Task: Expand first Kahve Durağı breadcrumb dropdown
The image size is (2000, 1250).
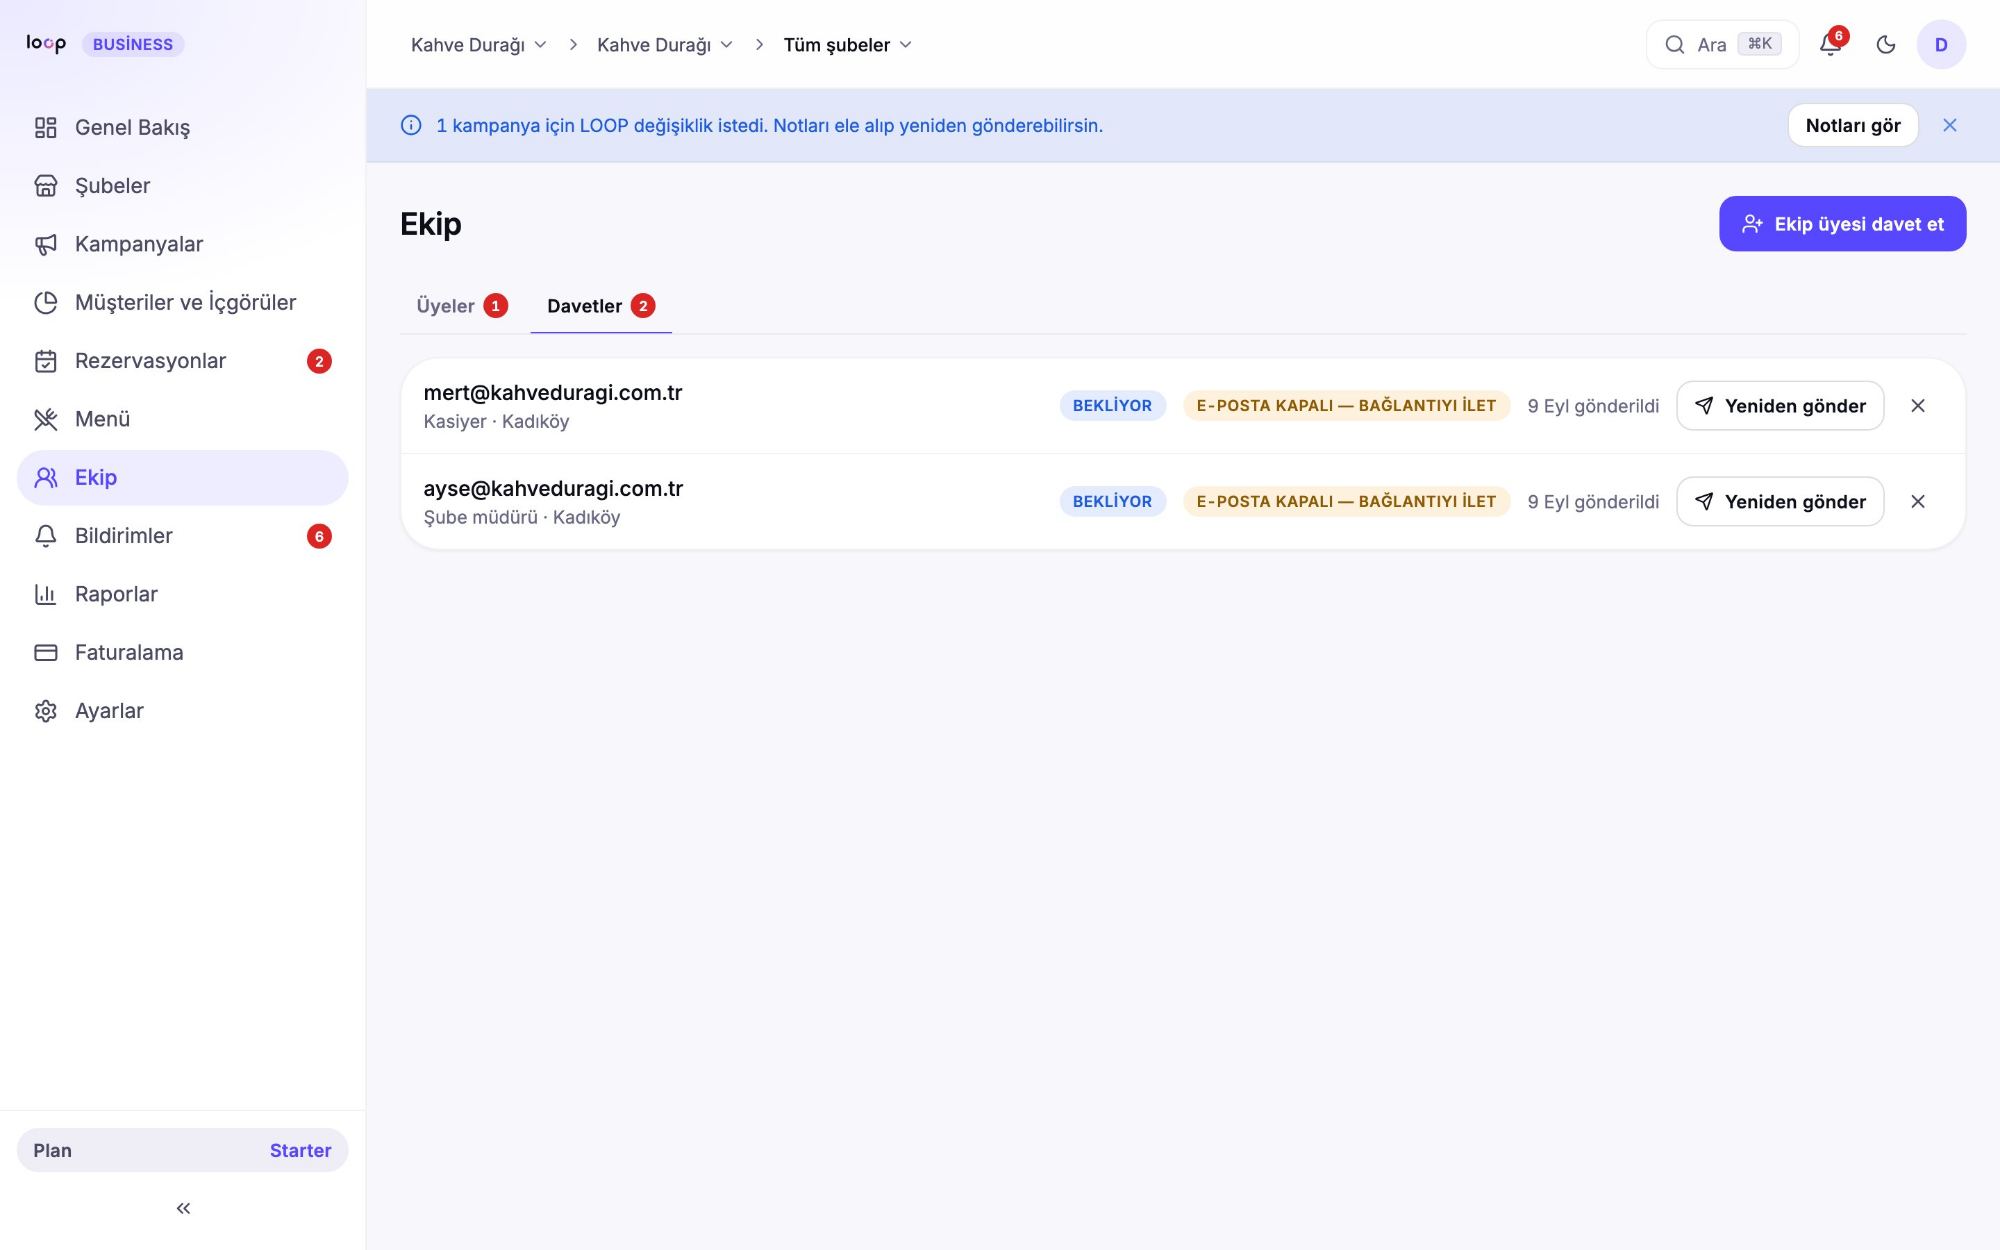Action: click(x=479, y=45)
